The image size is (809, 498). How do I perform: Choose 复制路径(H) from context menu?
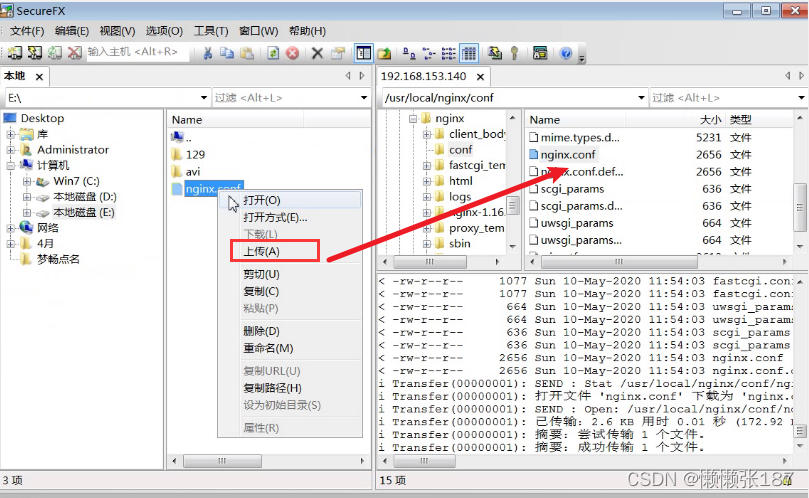click(x=290, y=388)
